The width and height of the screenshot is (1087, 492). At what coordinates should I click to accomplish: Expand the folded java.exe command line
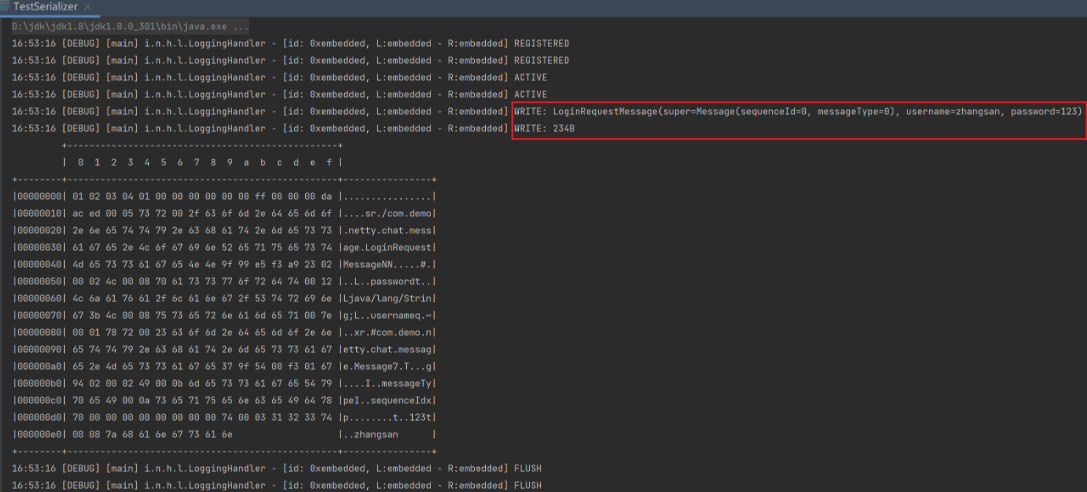[130, 27]
